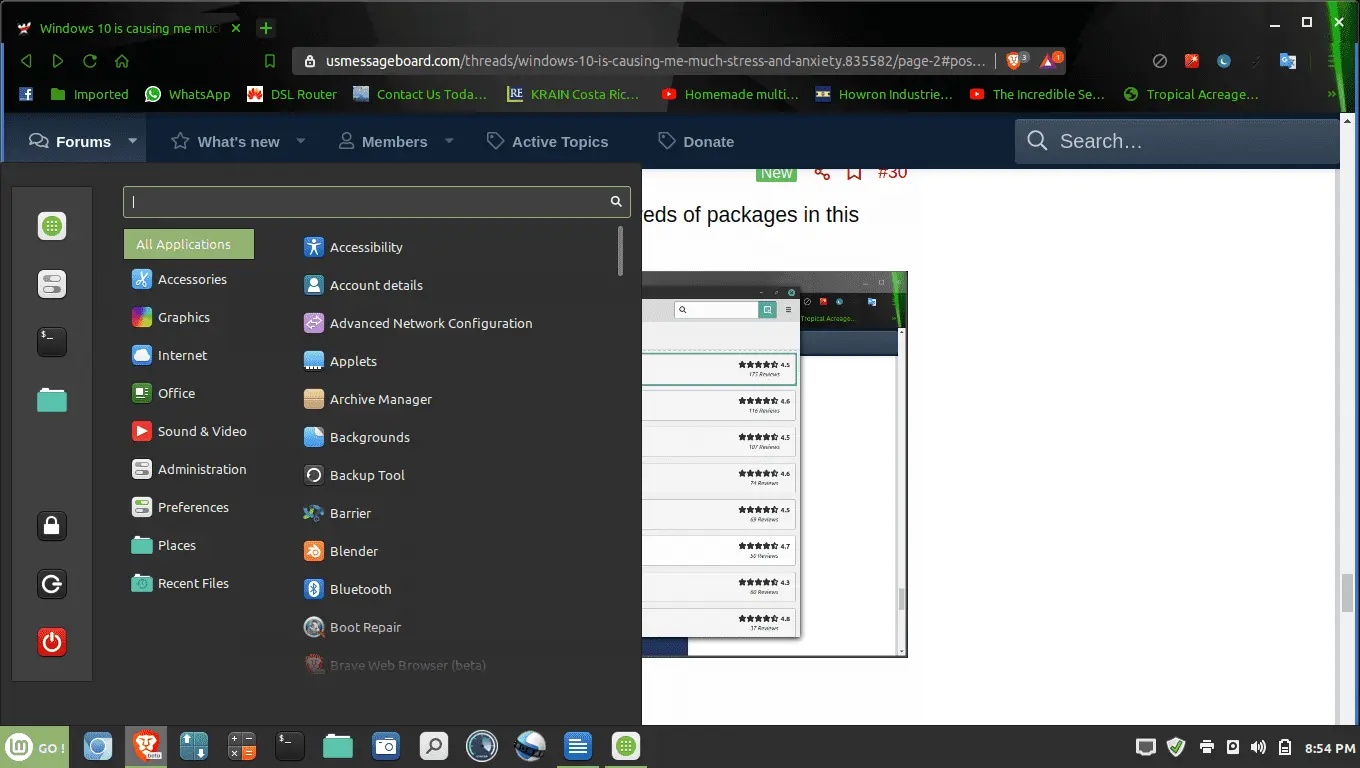Launch Terminal from menu favorites sidebar

coord(52,342)
